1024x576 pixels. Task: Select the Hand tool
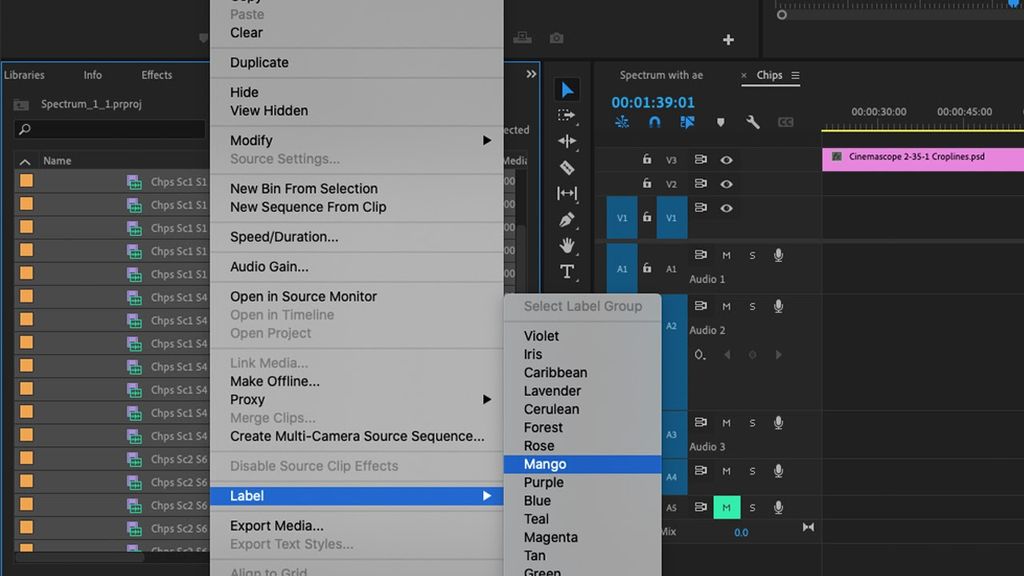567,243
